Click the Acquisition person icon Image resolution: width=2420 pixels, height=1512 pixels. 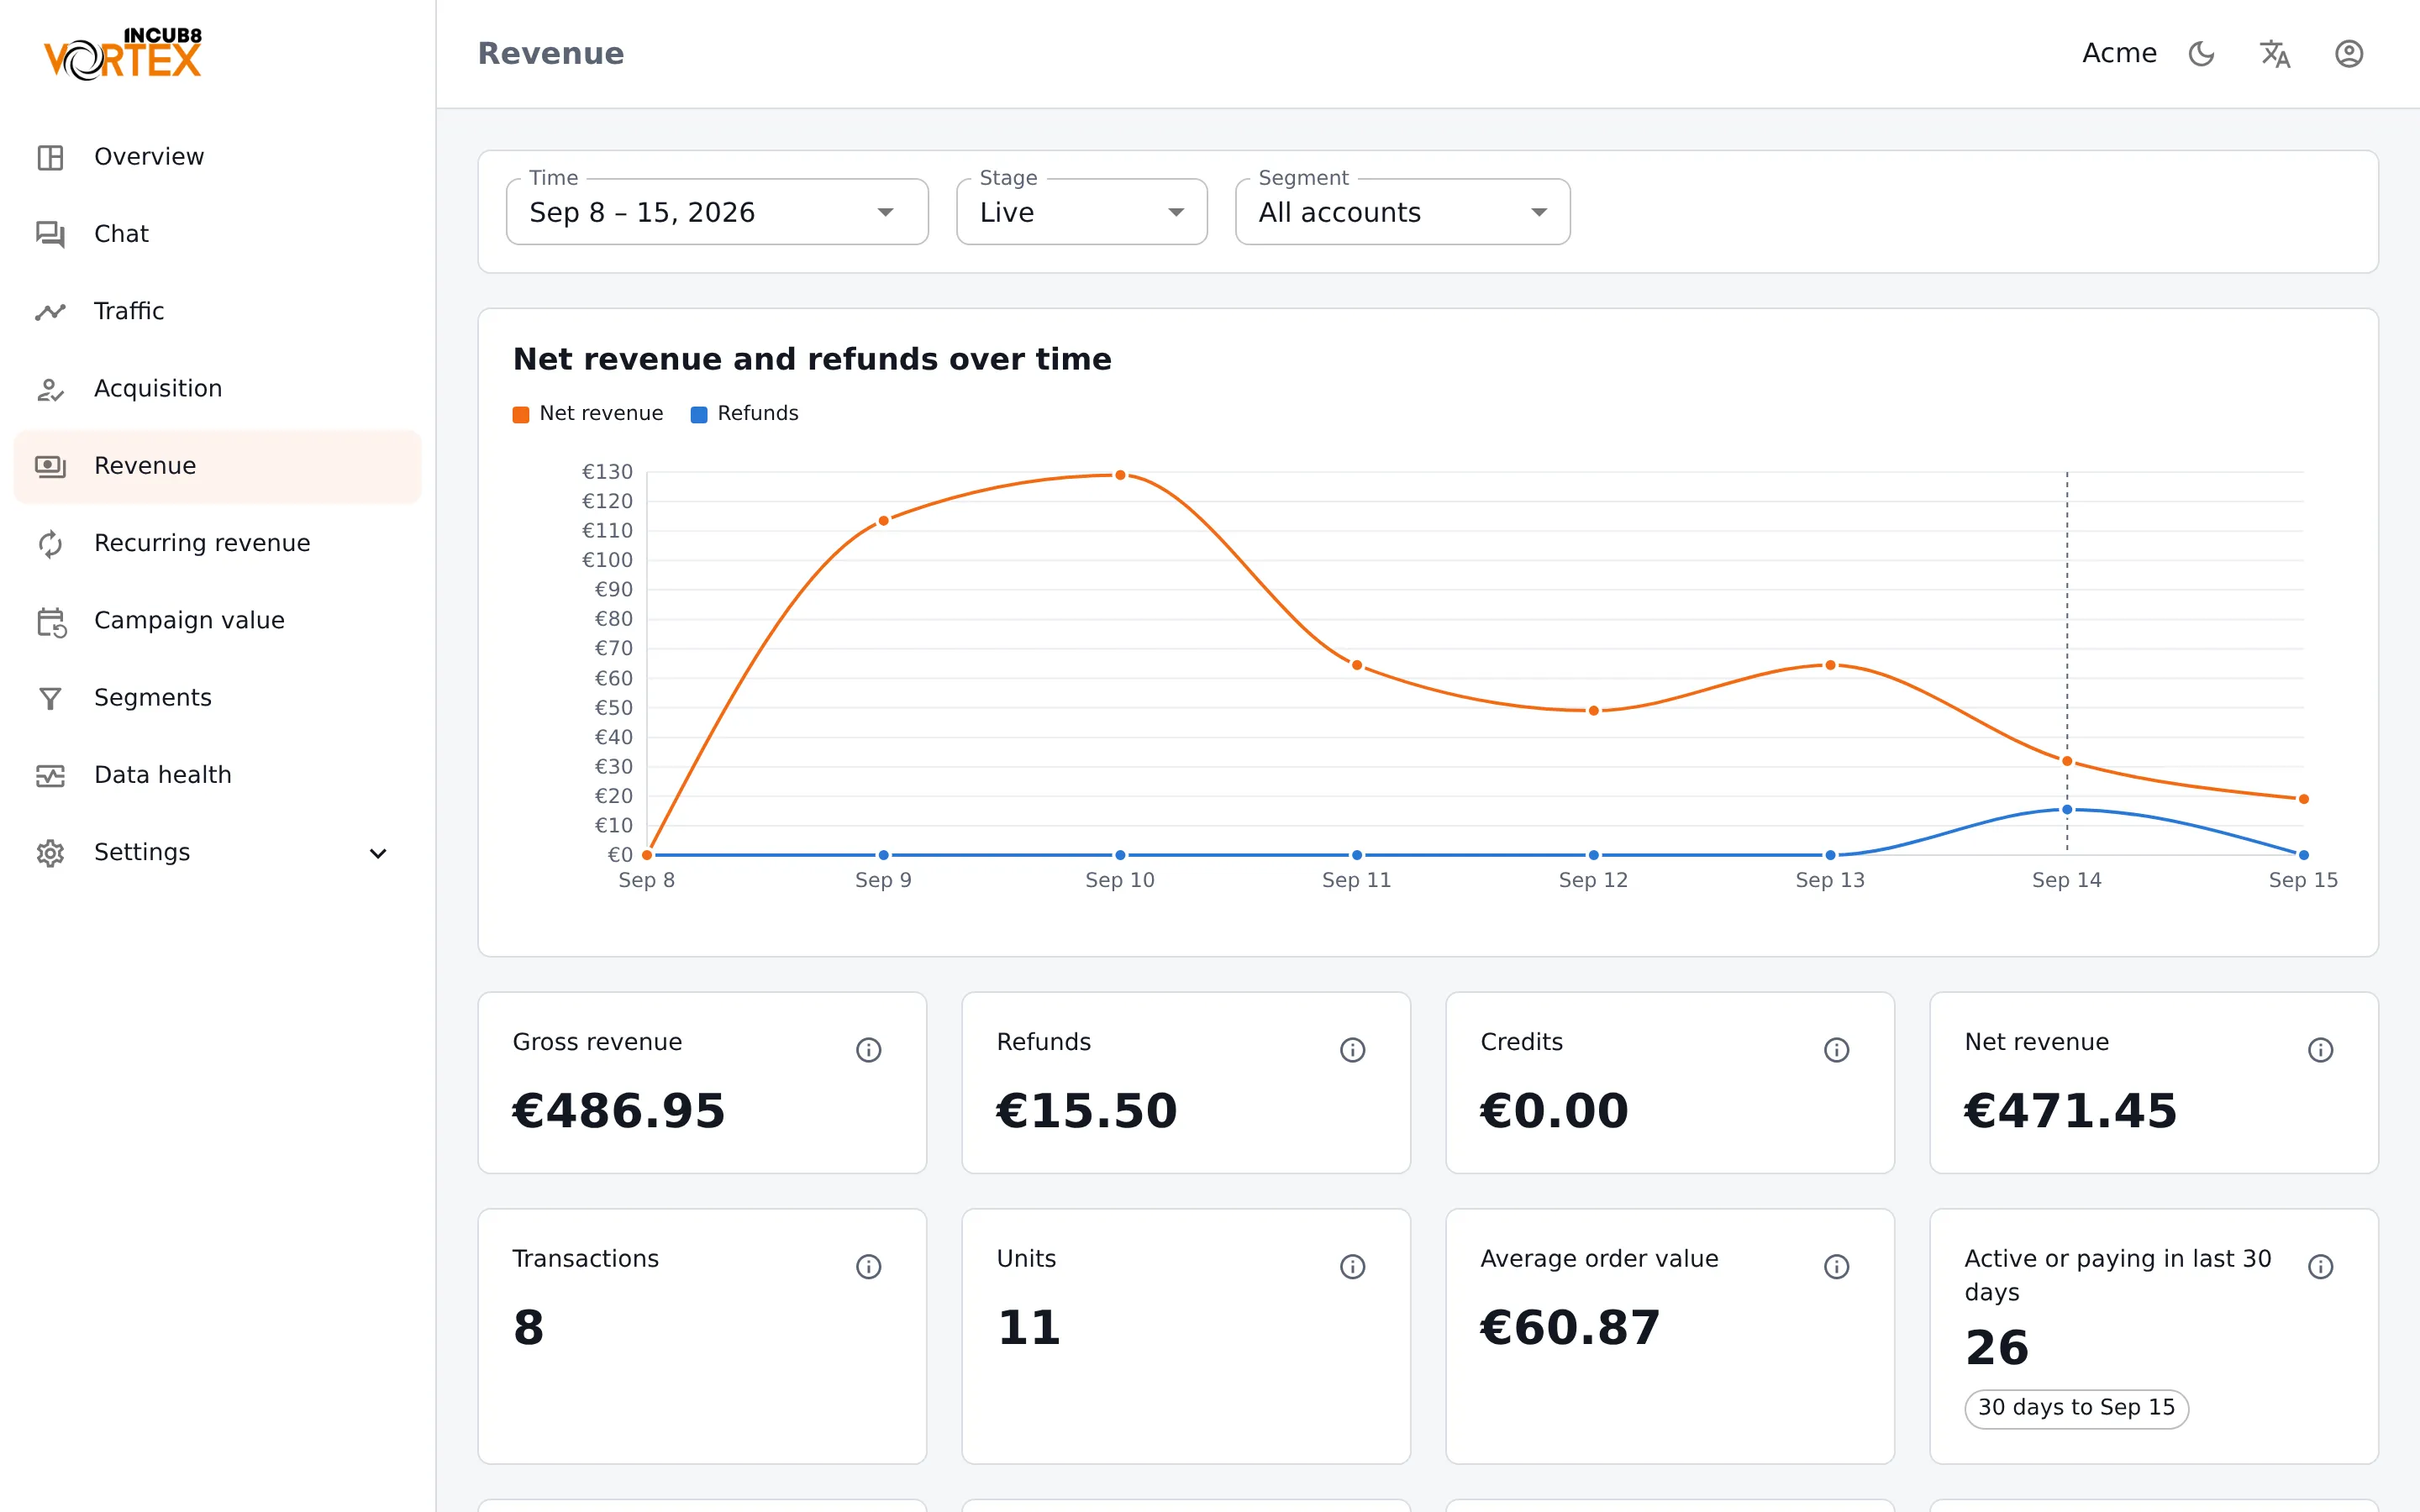[x=50, y=389]
